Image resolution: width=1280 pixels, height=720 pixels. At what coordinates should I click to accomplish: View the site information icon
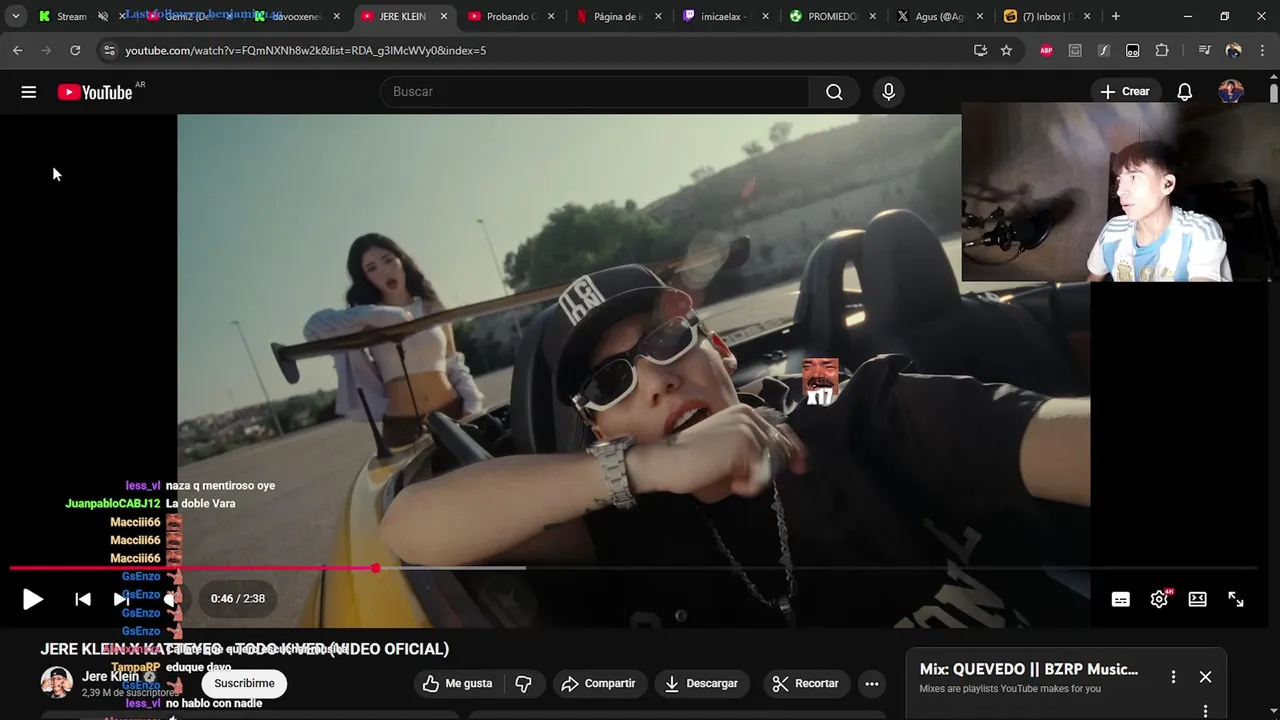pyautogui.click(x=109, y=50)
